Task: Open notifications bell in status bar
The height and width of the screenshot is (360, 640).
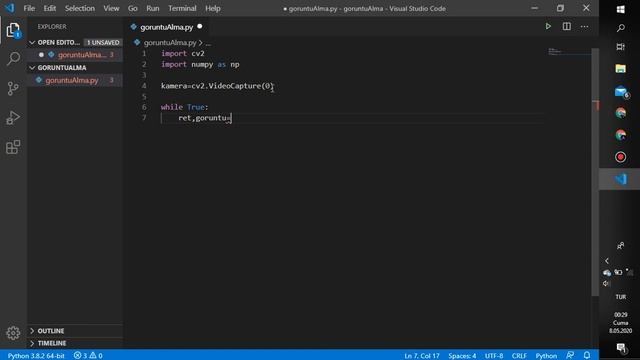Action: [x=587, y=356]
